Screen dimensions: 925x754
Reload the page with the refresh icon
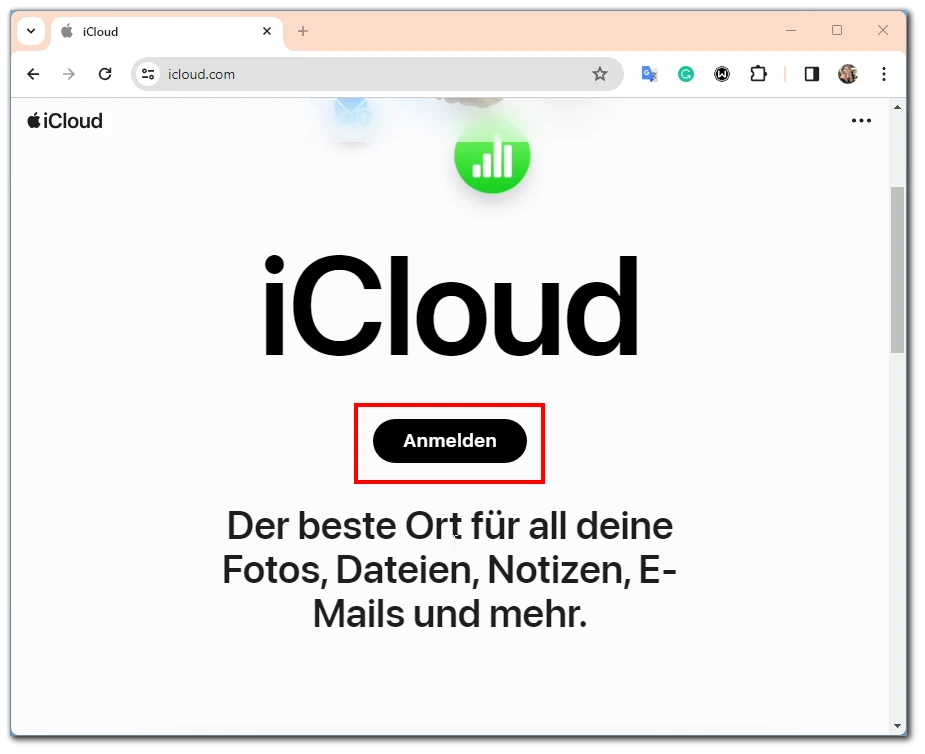(105, 74)
